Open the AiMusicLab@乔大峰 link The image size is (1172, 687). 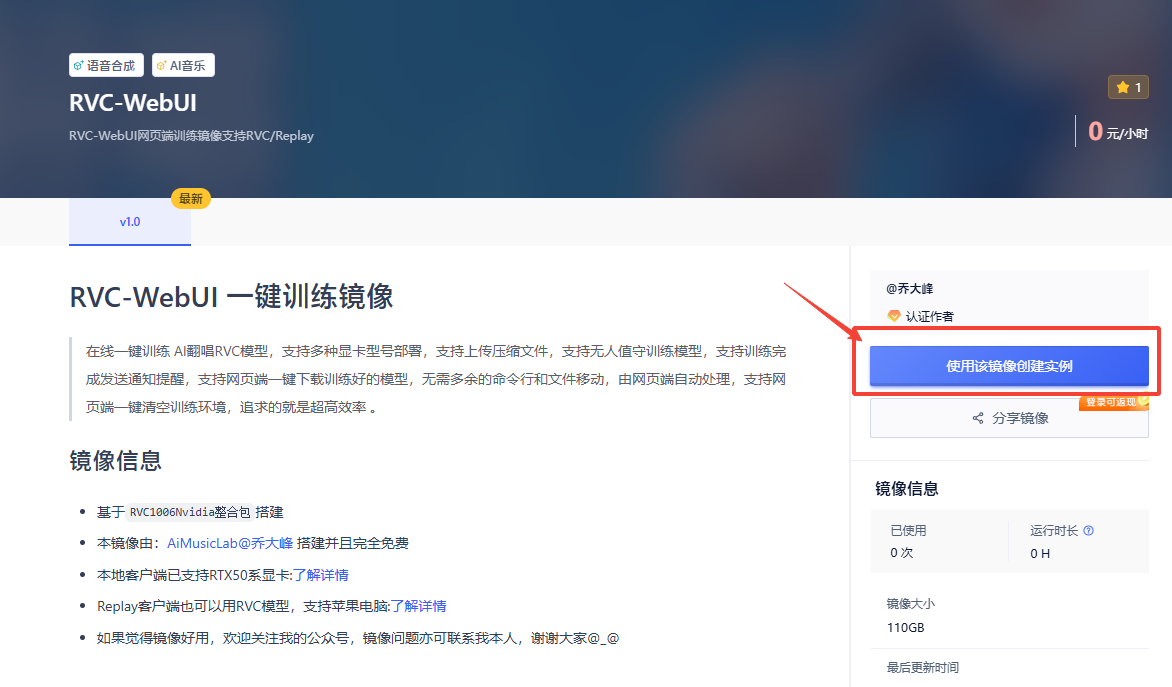230,543
